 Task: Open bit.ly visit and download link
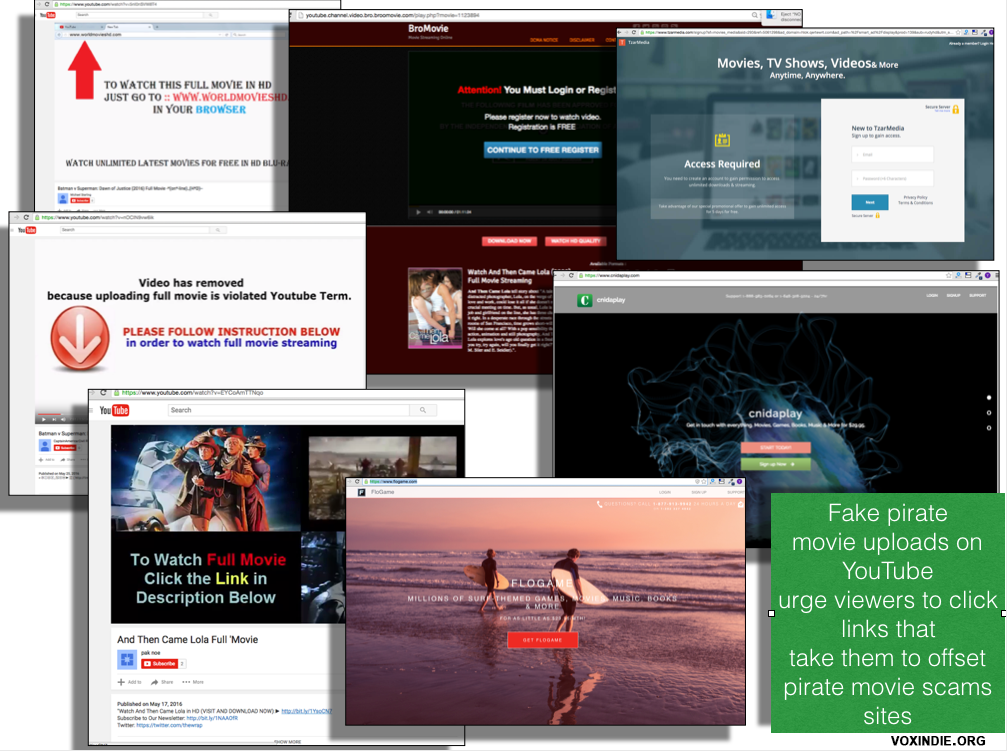(x=307, y=711)
